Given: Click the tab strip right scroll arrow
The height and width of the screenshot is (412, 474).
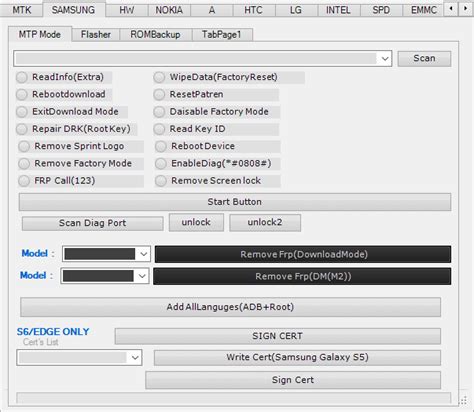Looking at the screenshot, I should (465, 9).
